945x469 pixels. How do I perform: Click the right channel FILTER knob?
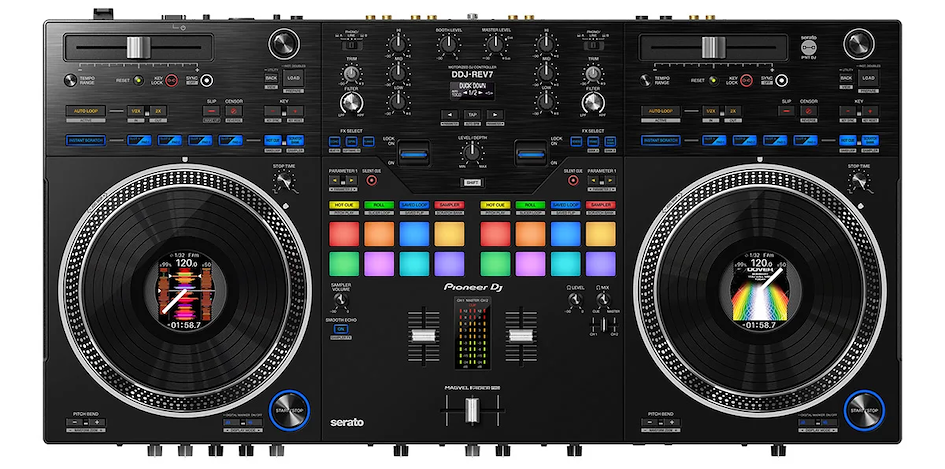[x=593, y=103]
